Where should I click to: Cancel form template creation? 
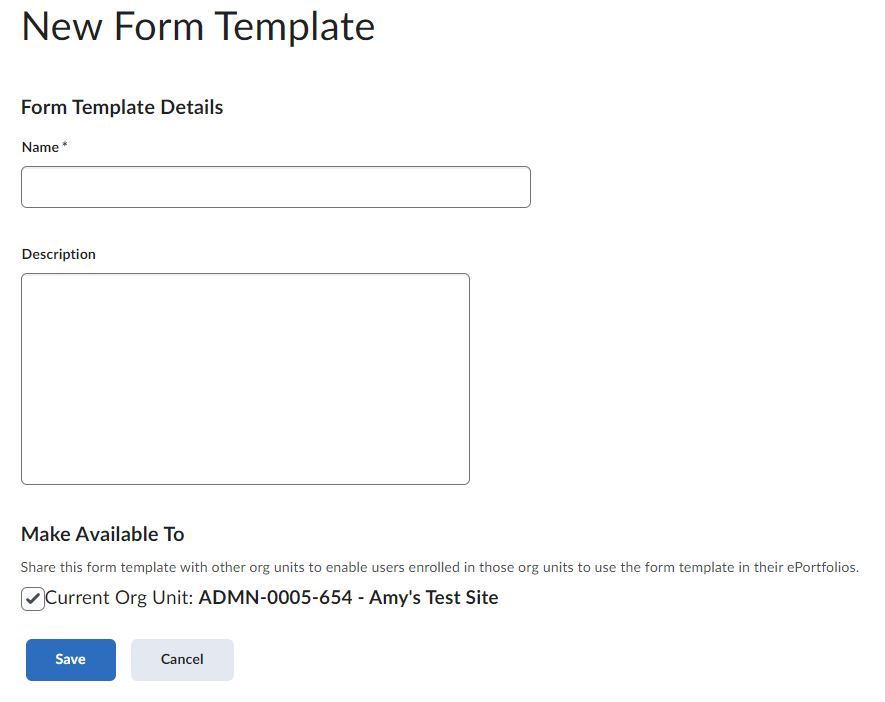181,659
